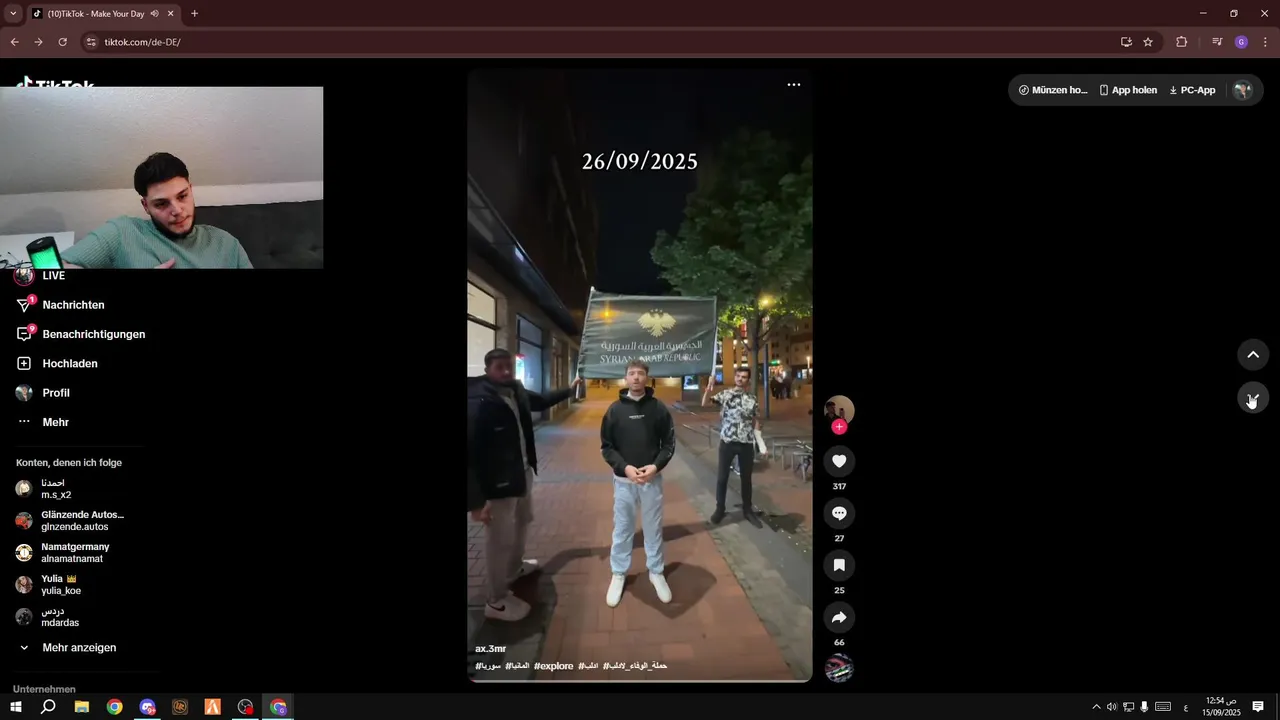Click the App holen button
This screenshot has height=720, width=1280.
click(1128, 90)
